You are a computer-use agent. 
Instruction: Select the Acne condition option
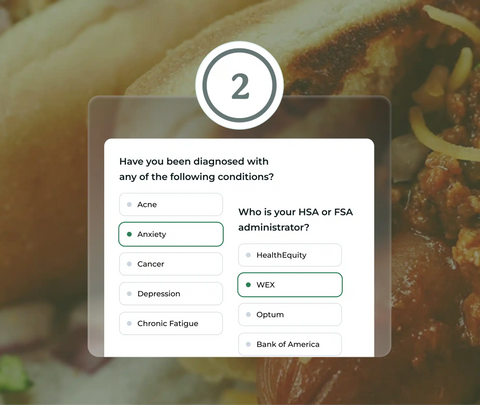(x=171, y=204)
